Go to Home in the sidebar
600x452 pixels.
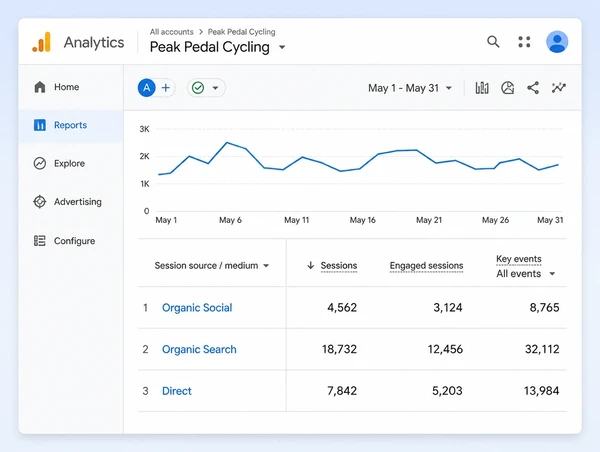[67, 87]
